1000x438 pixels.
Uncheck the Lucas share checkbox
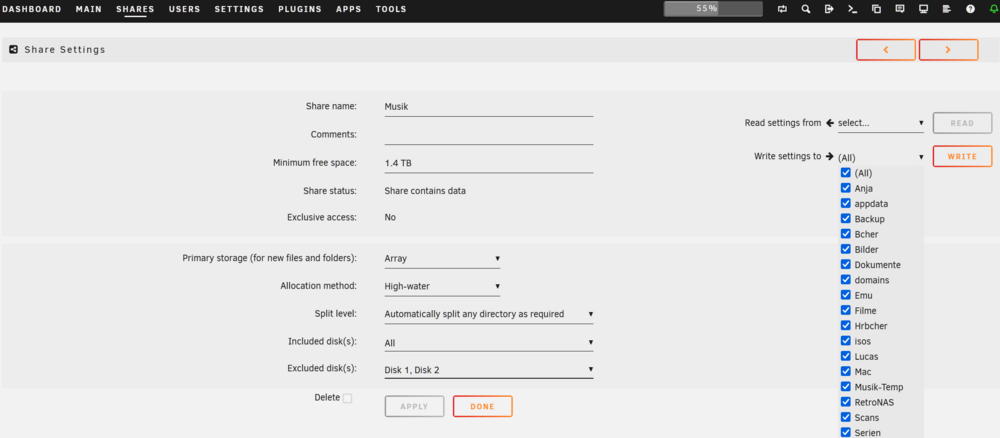point(846,356)
